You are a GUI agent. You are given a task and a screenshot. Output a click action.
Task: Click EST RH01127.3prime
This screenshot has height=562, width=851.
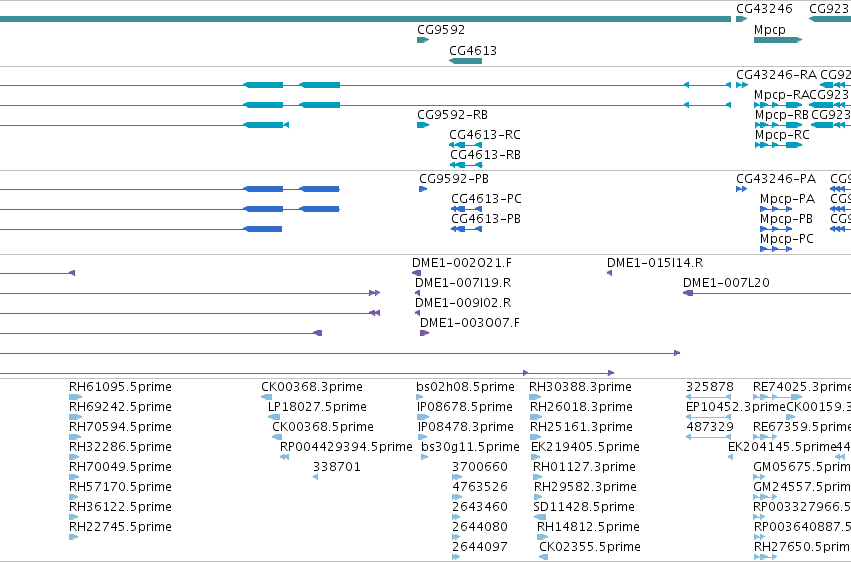(x=584, y=467)
